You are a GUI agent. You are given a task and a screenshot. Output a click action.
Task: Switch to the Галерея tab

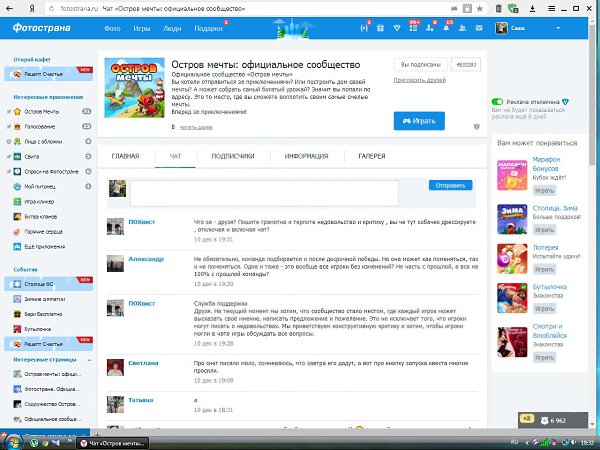(371, 157)
